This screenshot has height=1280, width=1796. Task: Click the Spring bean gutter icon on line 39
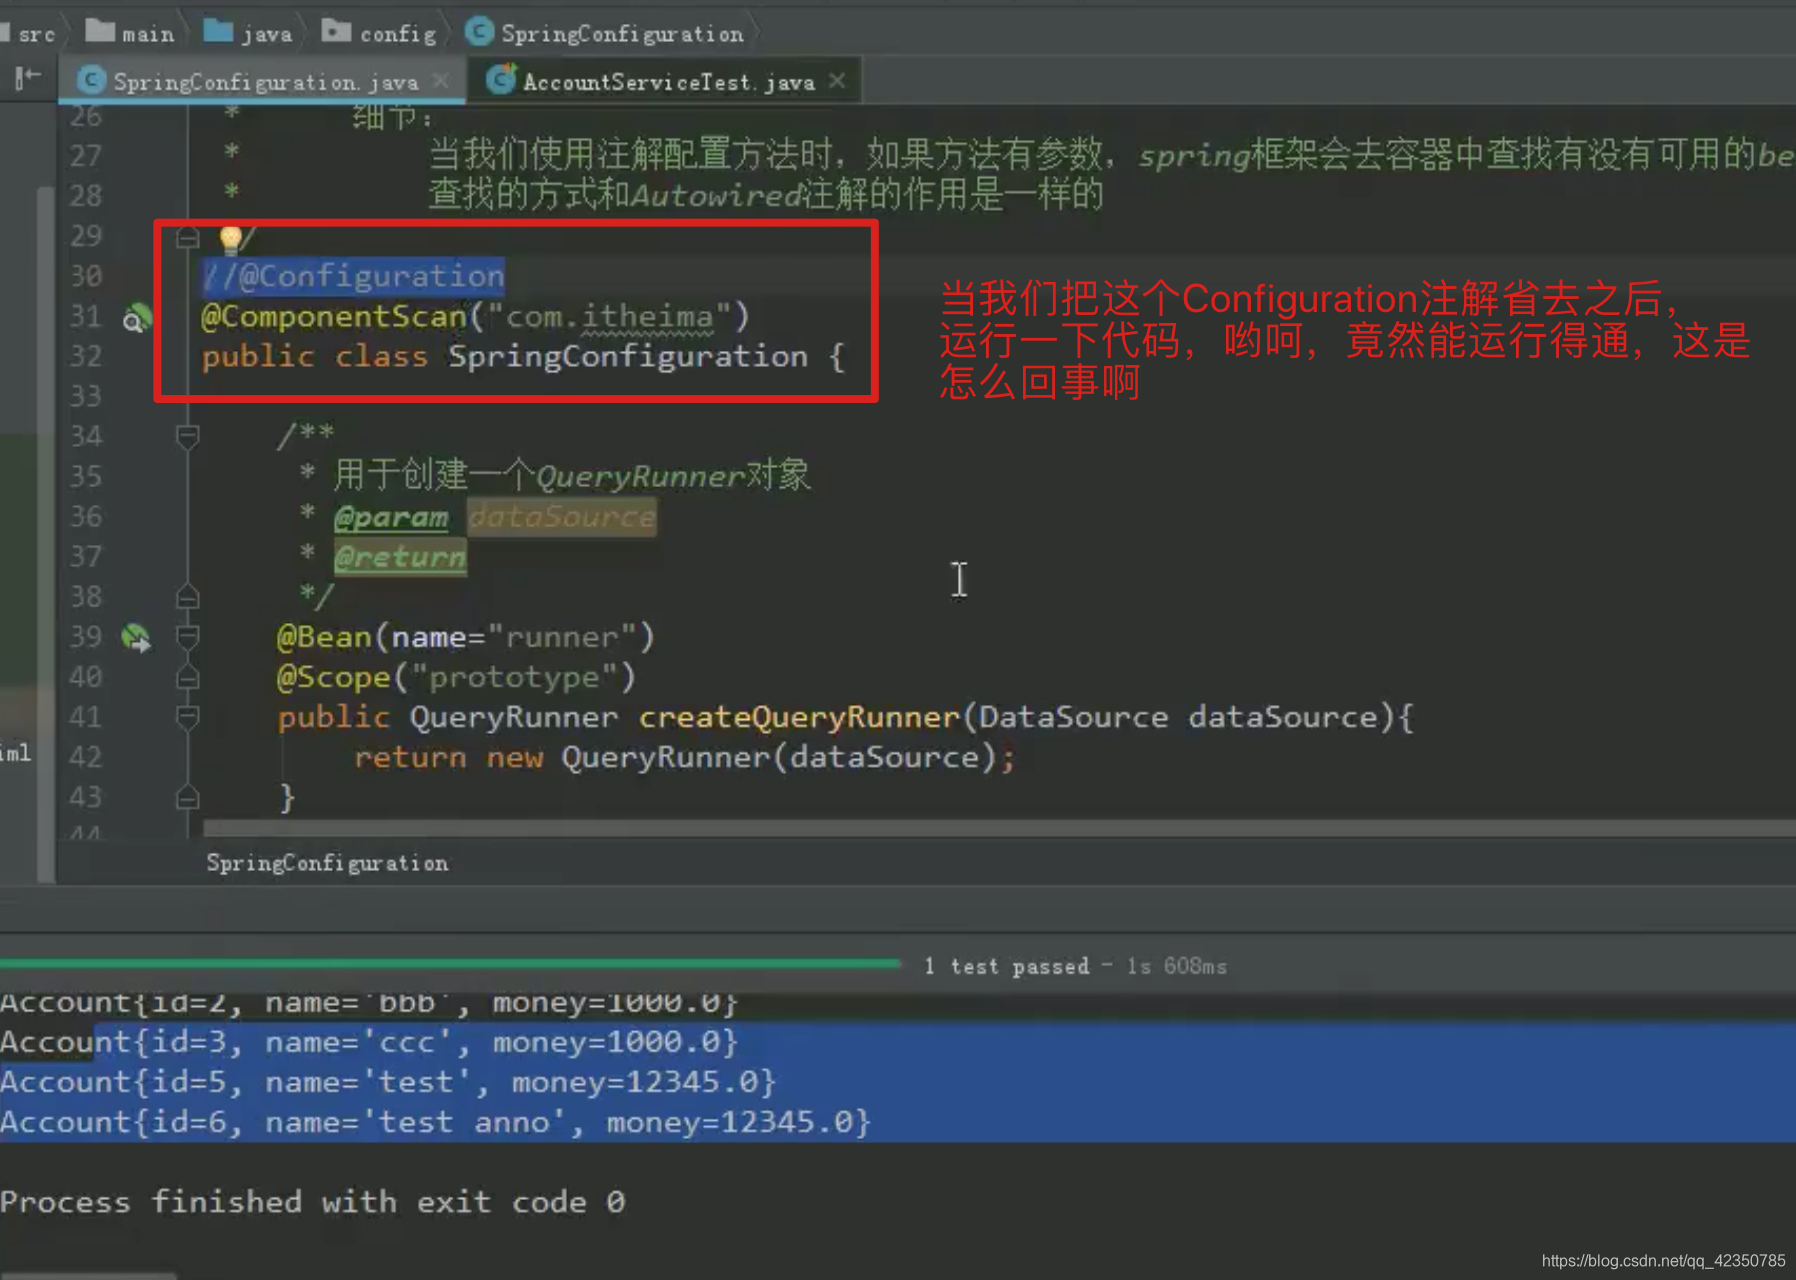(x=136, y=637)
